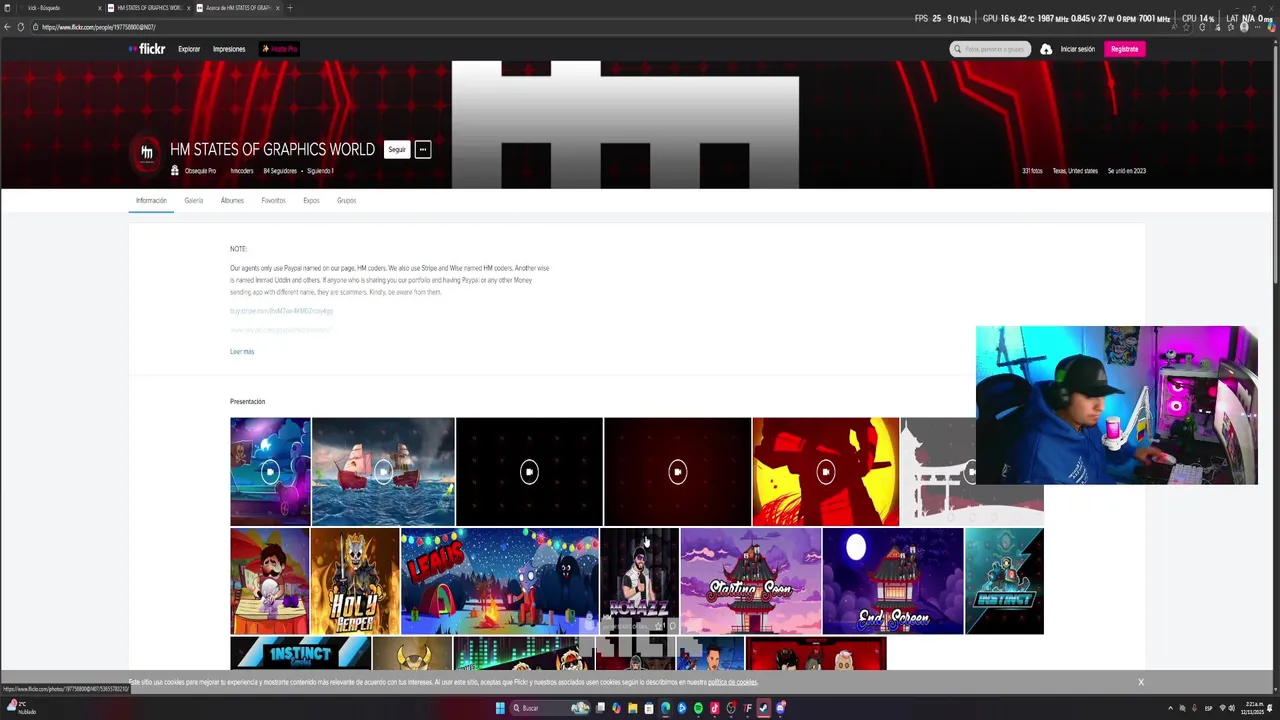Close the kick - Búsqueda browser tab
The width and height of the screenshot is (1280, 720).
(99, 8)
